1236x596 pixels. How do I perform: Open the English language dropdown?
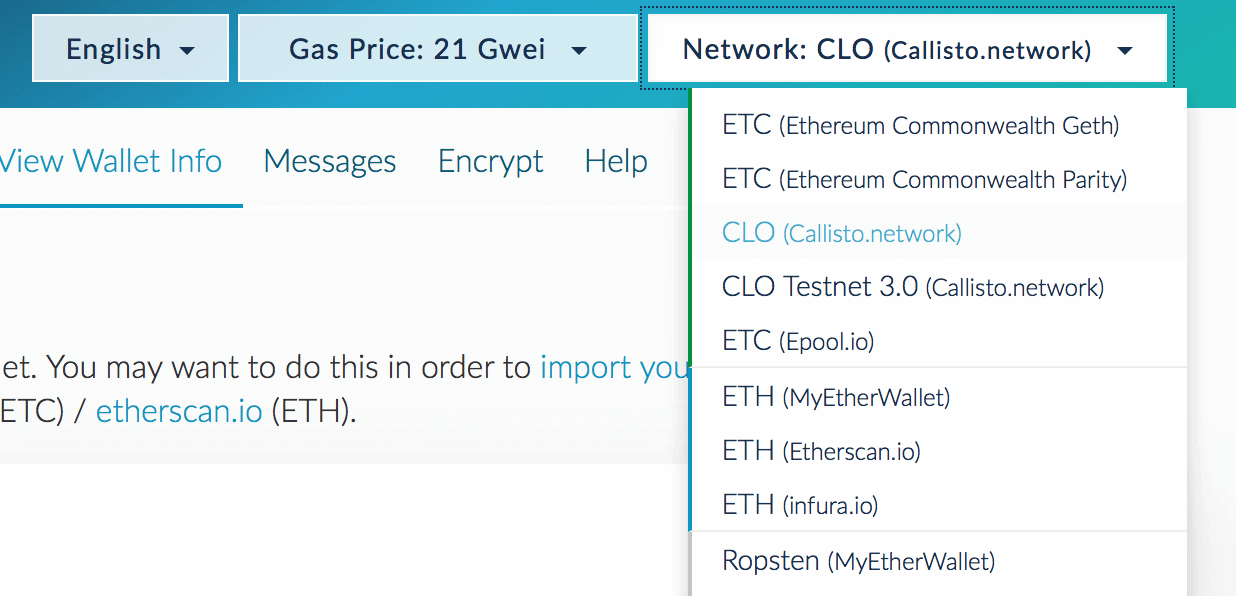(130, 49)
